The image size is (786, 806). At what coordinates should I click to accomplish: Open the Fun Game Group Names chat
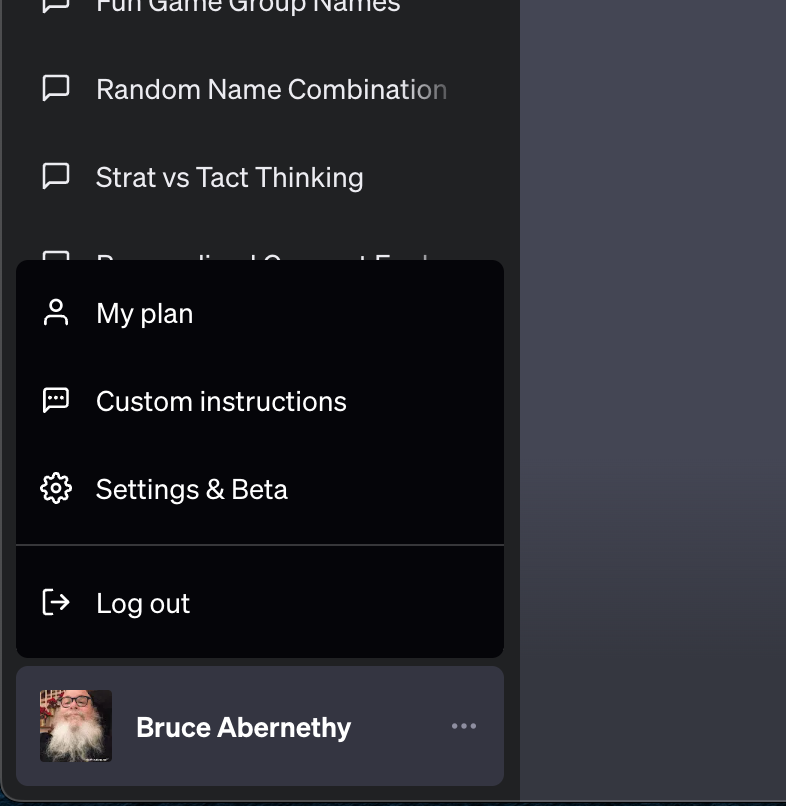click(x=248, y=7)
